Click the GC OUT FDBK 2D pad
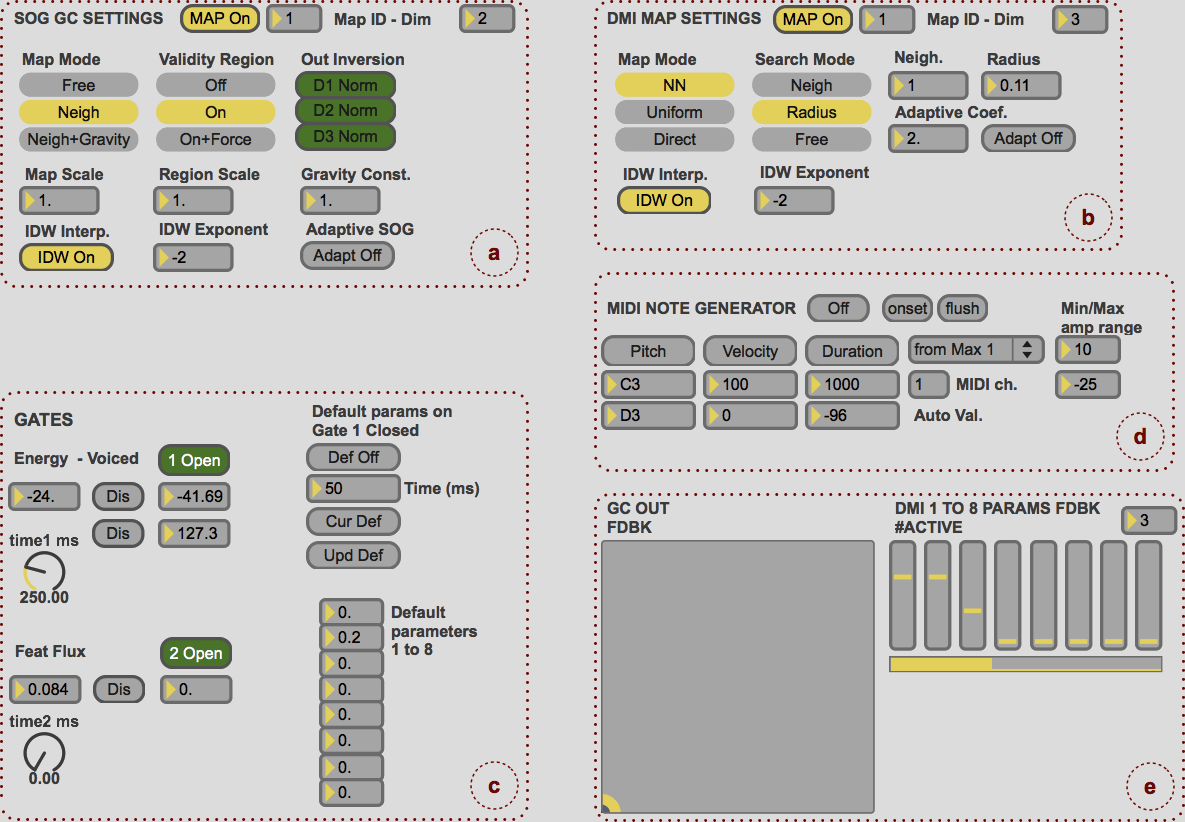This screenshot has width=1185, height=822. coord(738,677)
